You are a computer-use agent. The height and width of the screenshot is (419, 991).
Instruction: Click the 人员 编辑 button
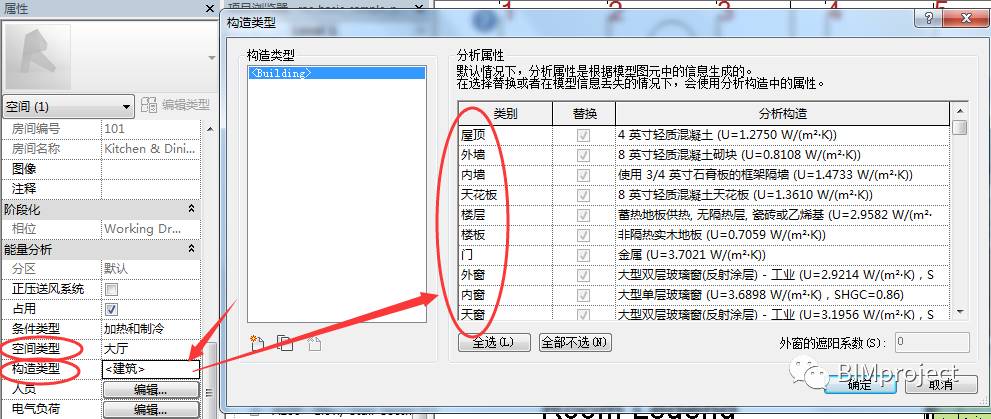click(x=150, y=390)
